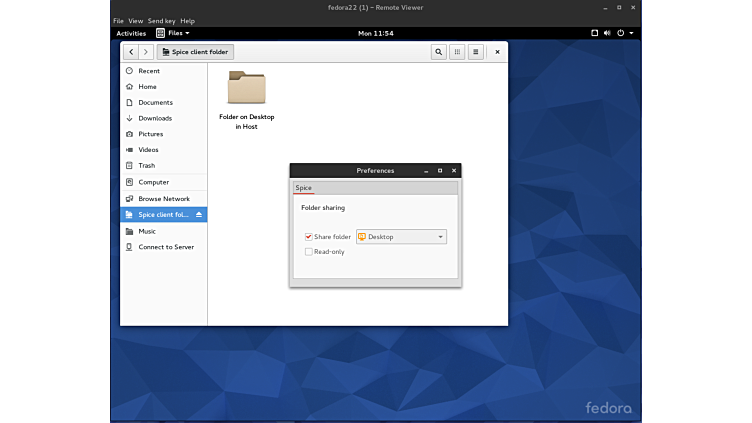Image resolution: width=752 pixels, height=423 pixels.
Task: Go back with the left arrow button
Action: tap(131, 52)
